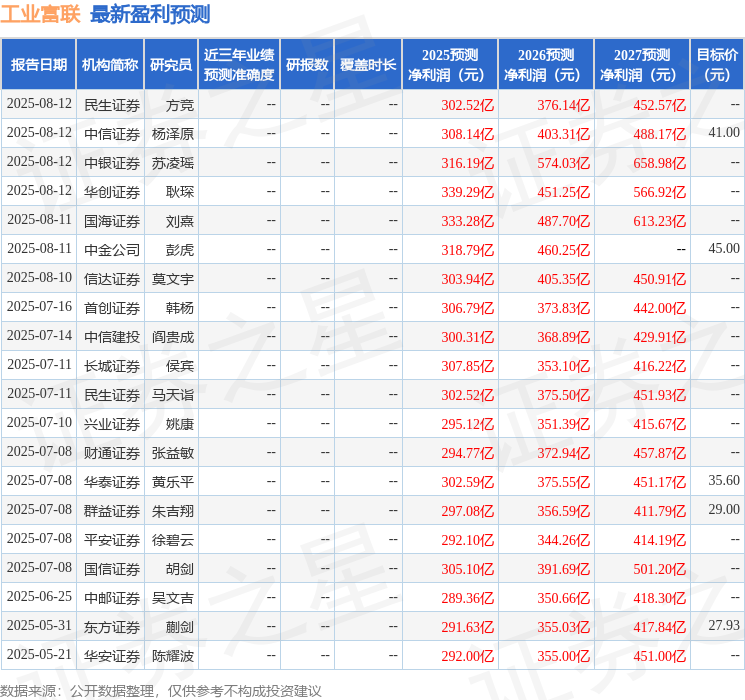
Task: Select the 东方证券 institution cell
Action: [112, 627]
